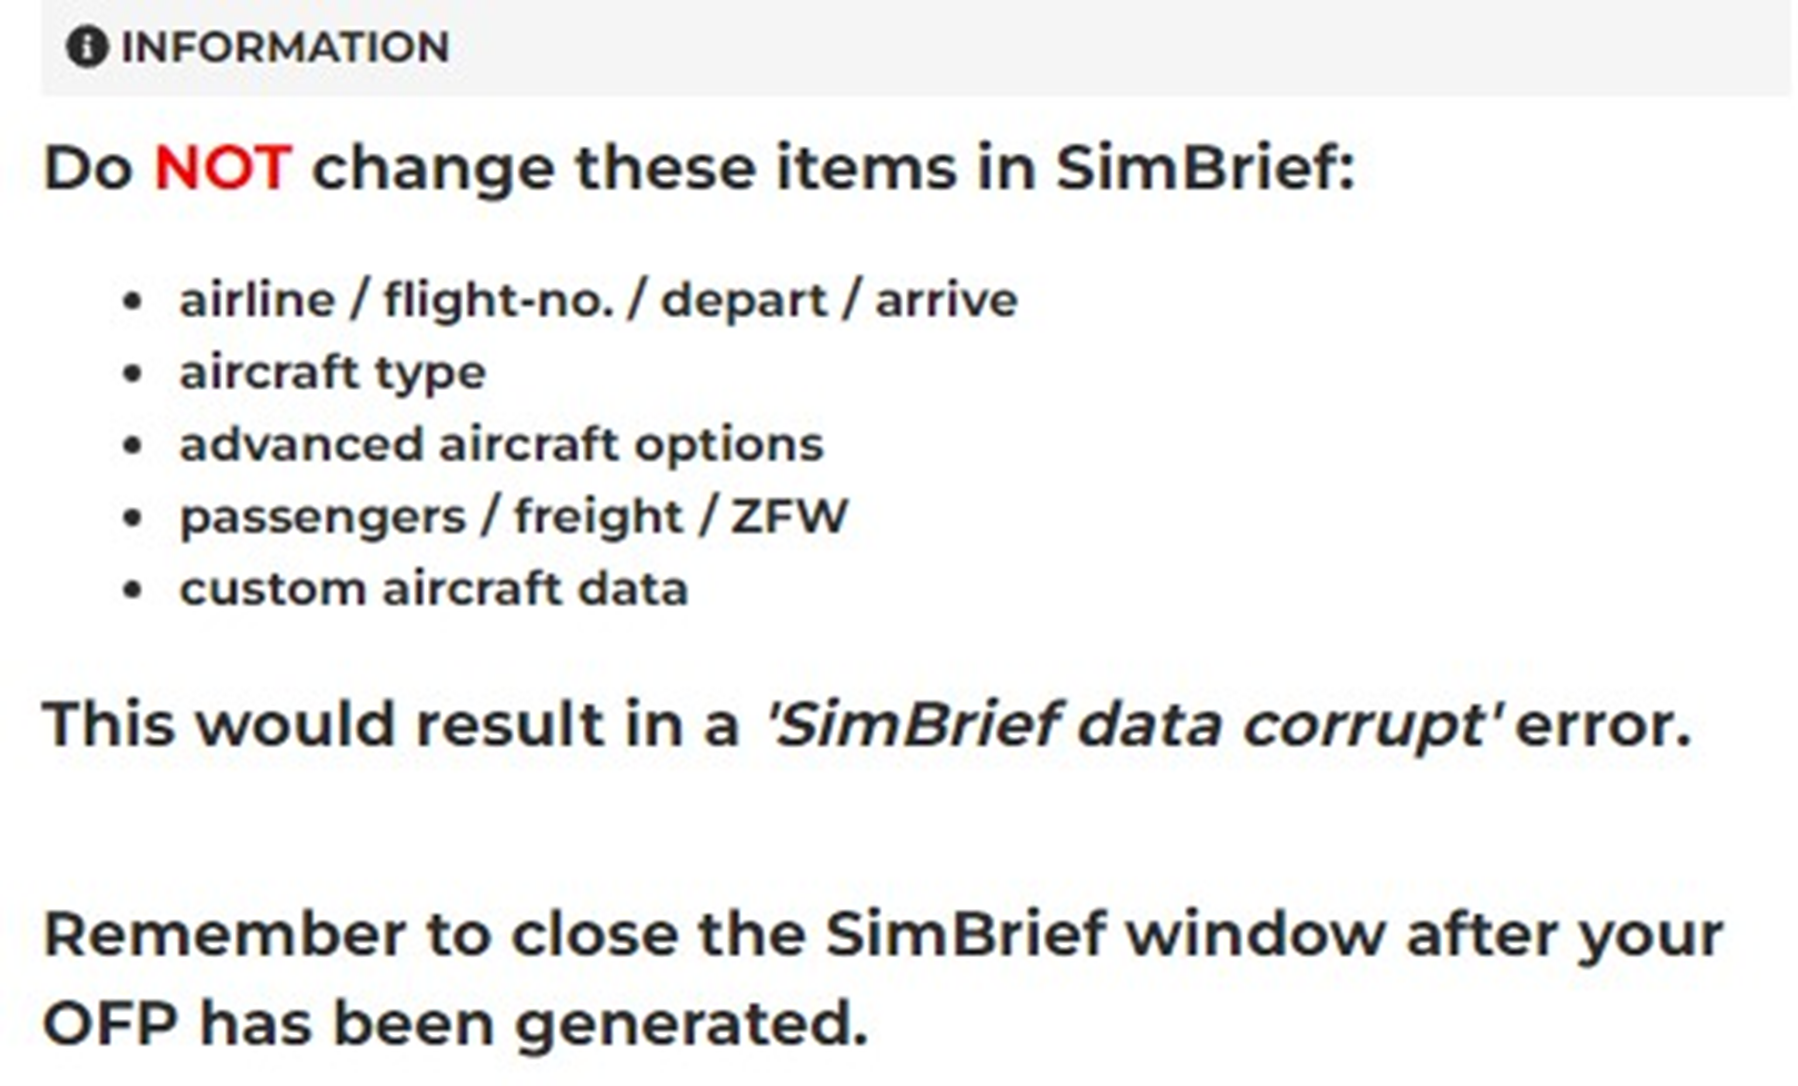The image size is (1798, 1086).
Task: Select the 'airline / flight-no. / depart / arrive' item
Action: (x=598, y=300)
